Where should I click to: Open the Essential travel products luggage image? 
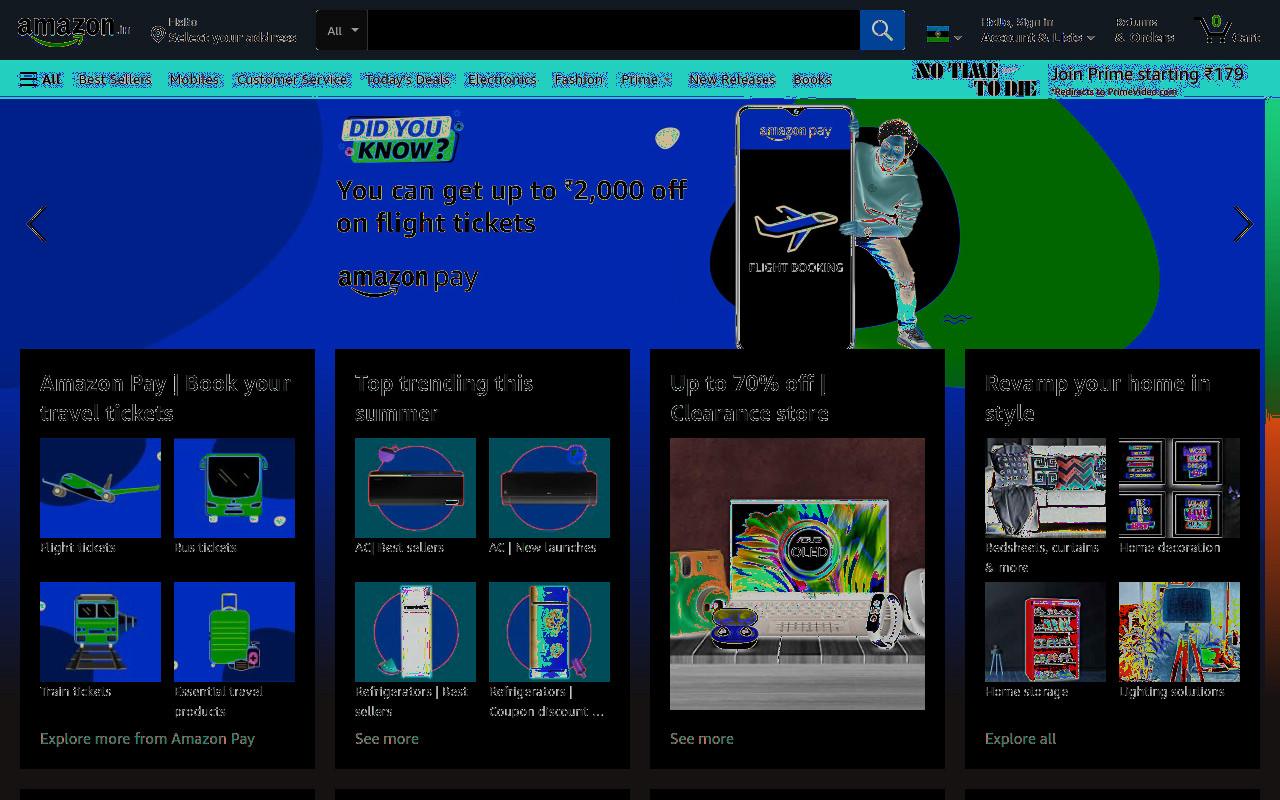click(x=234, y=632)
